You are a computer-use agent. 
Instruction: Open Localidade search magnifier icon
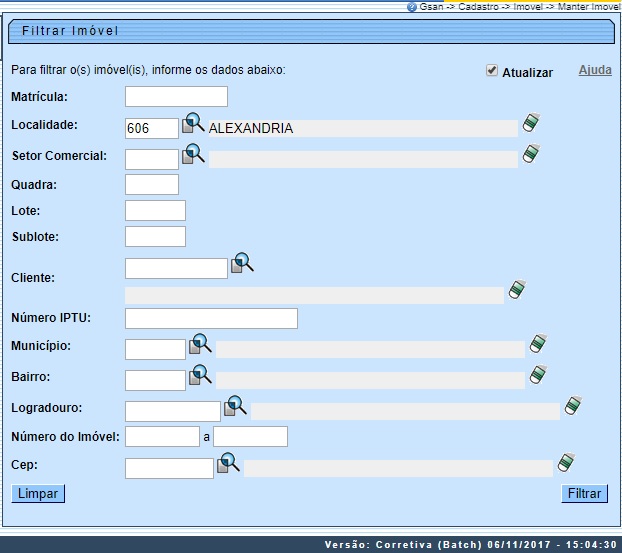pyautogui.click(x=193, y=123)
